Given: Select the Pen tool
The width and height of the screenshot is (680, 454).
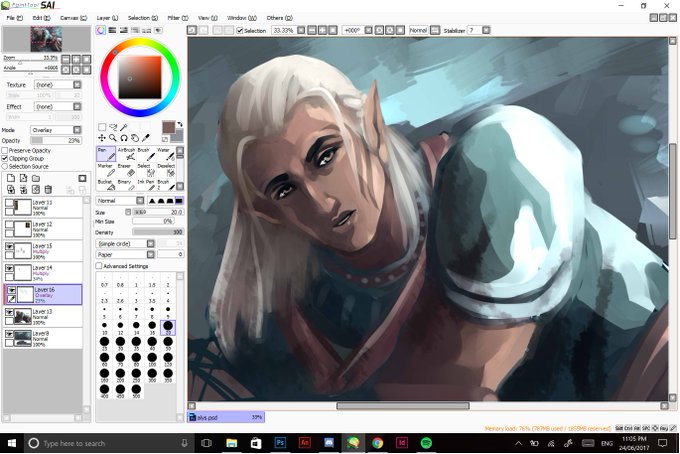Looking at the screenshot, I should [106, 154].
